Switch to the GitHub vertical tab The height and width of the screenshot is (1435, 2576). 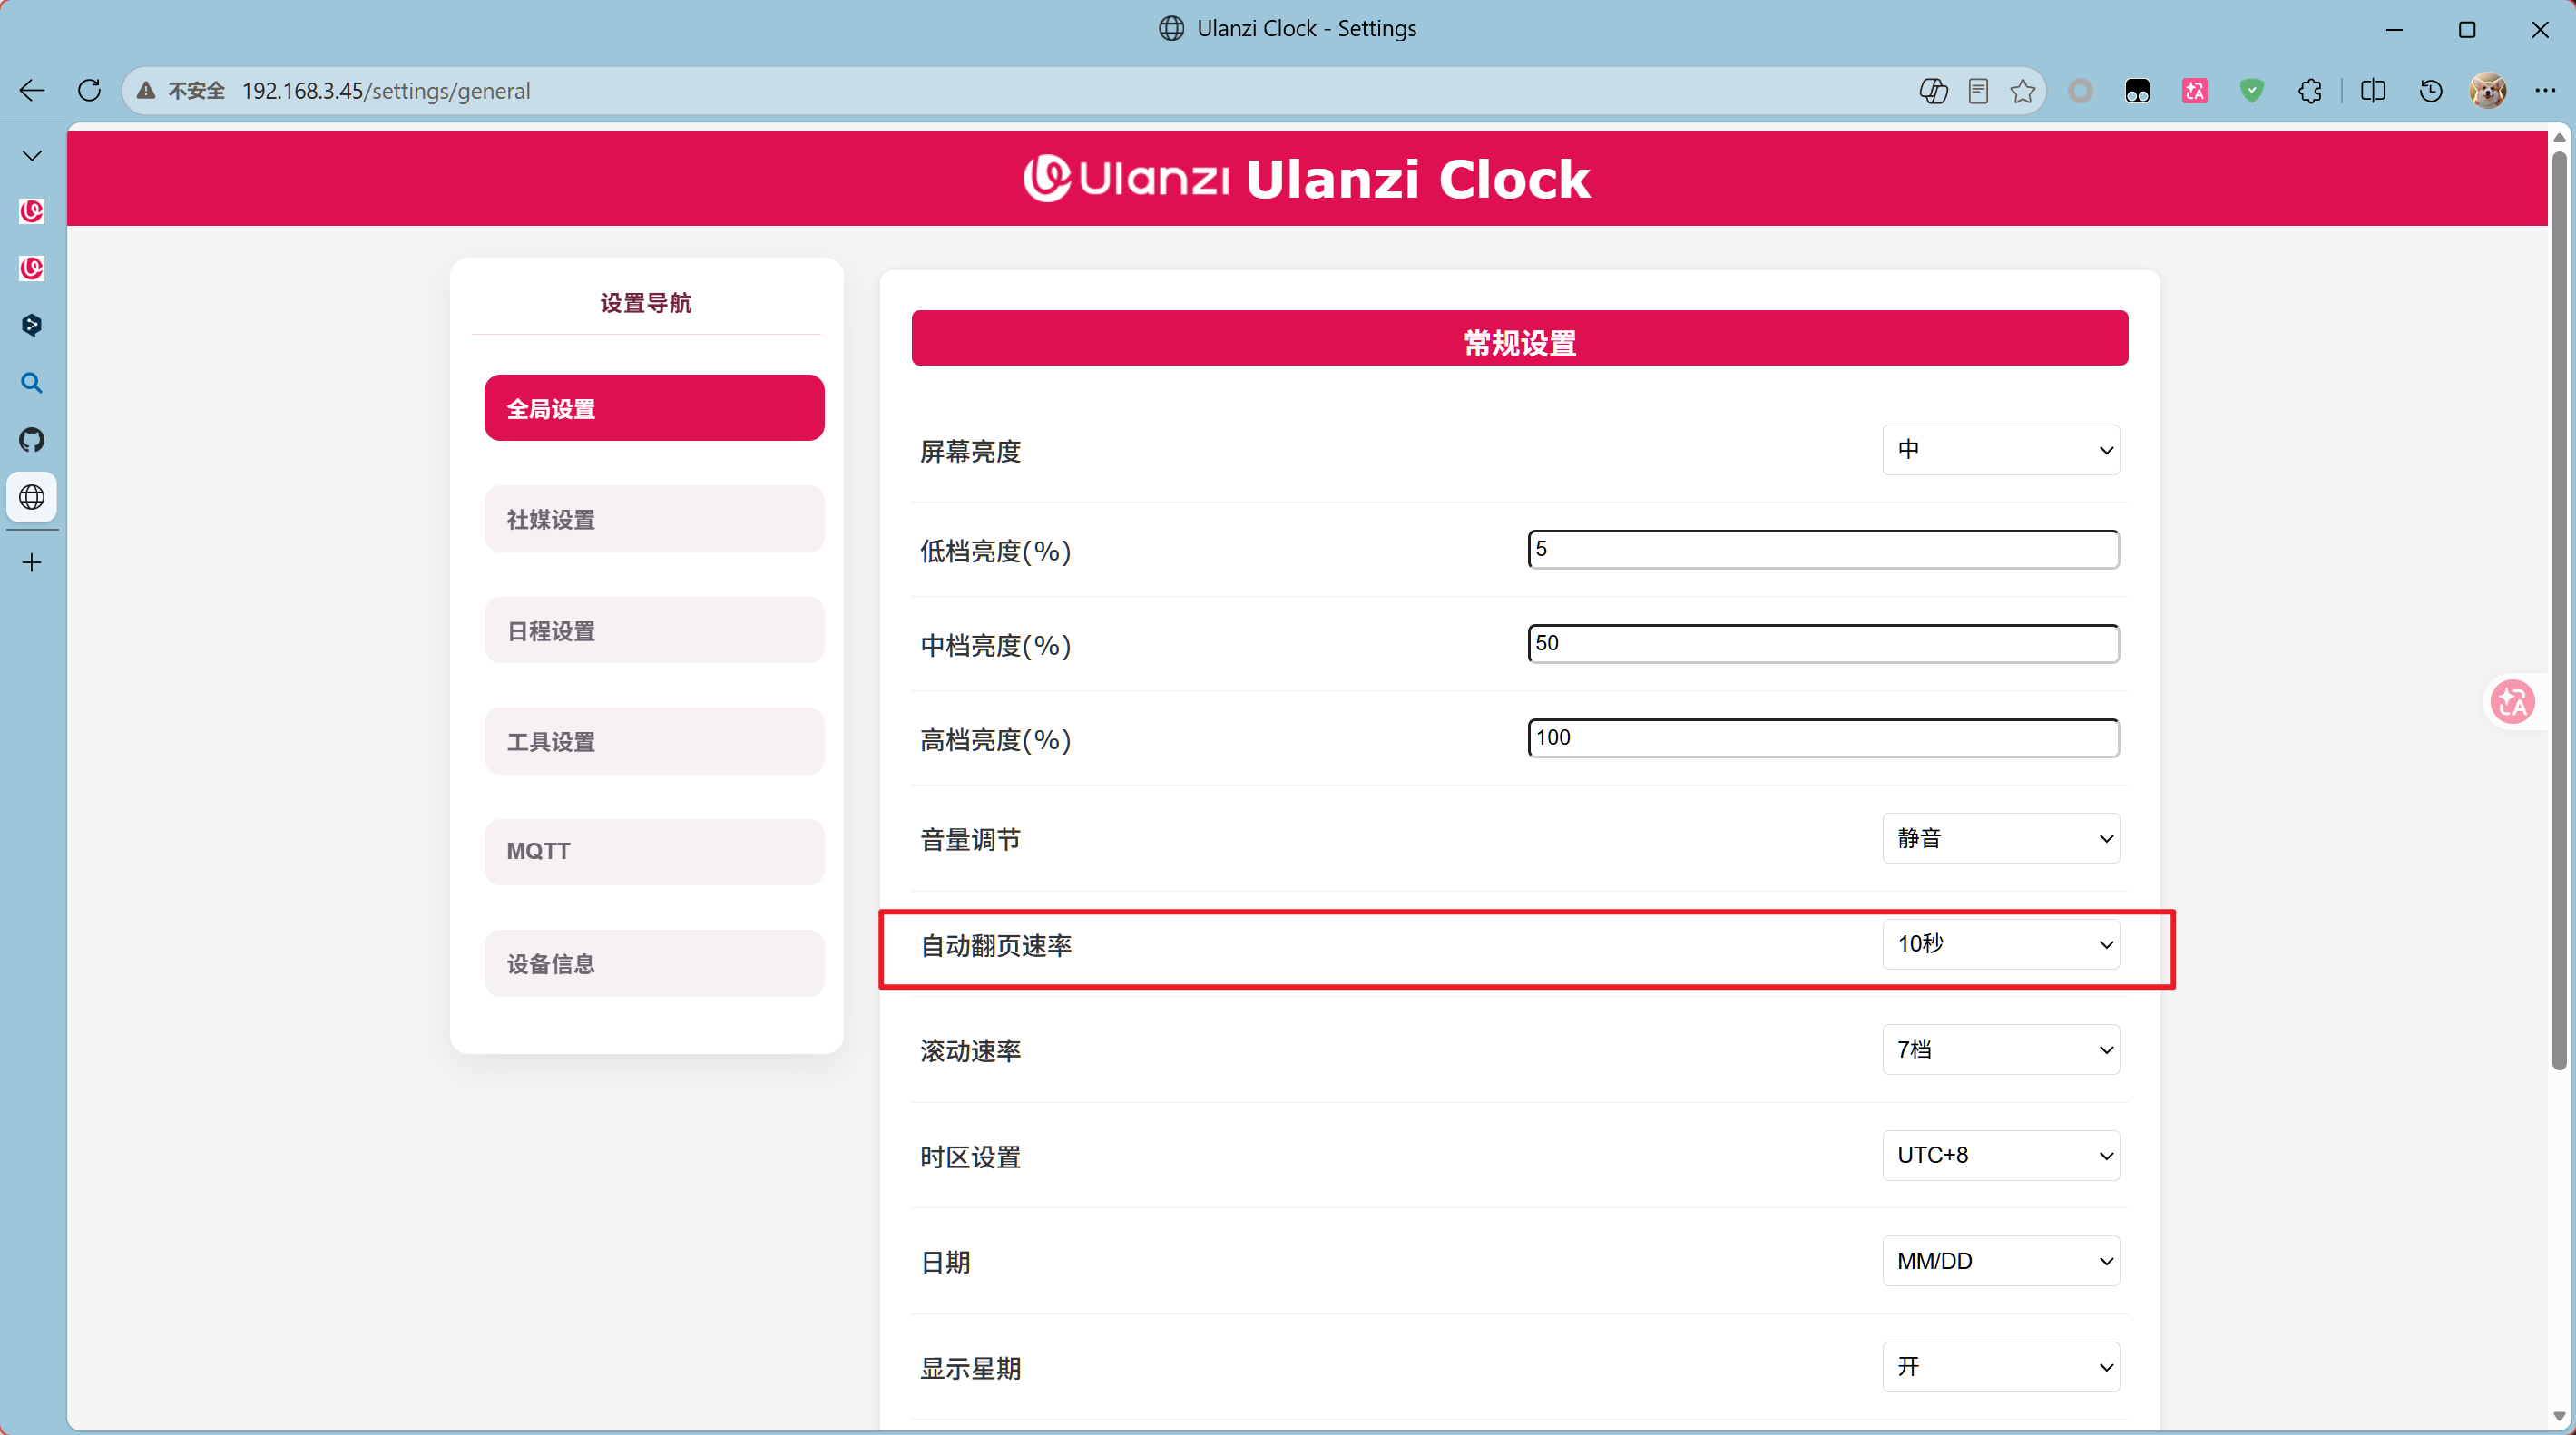point(32,440)
